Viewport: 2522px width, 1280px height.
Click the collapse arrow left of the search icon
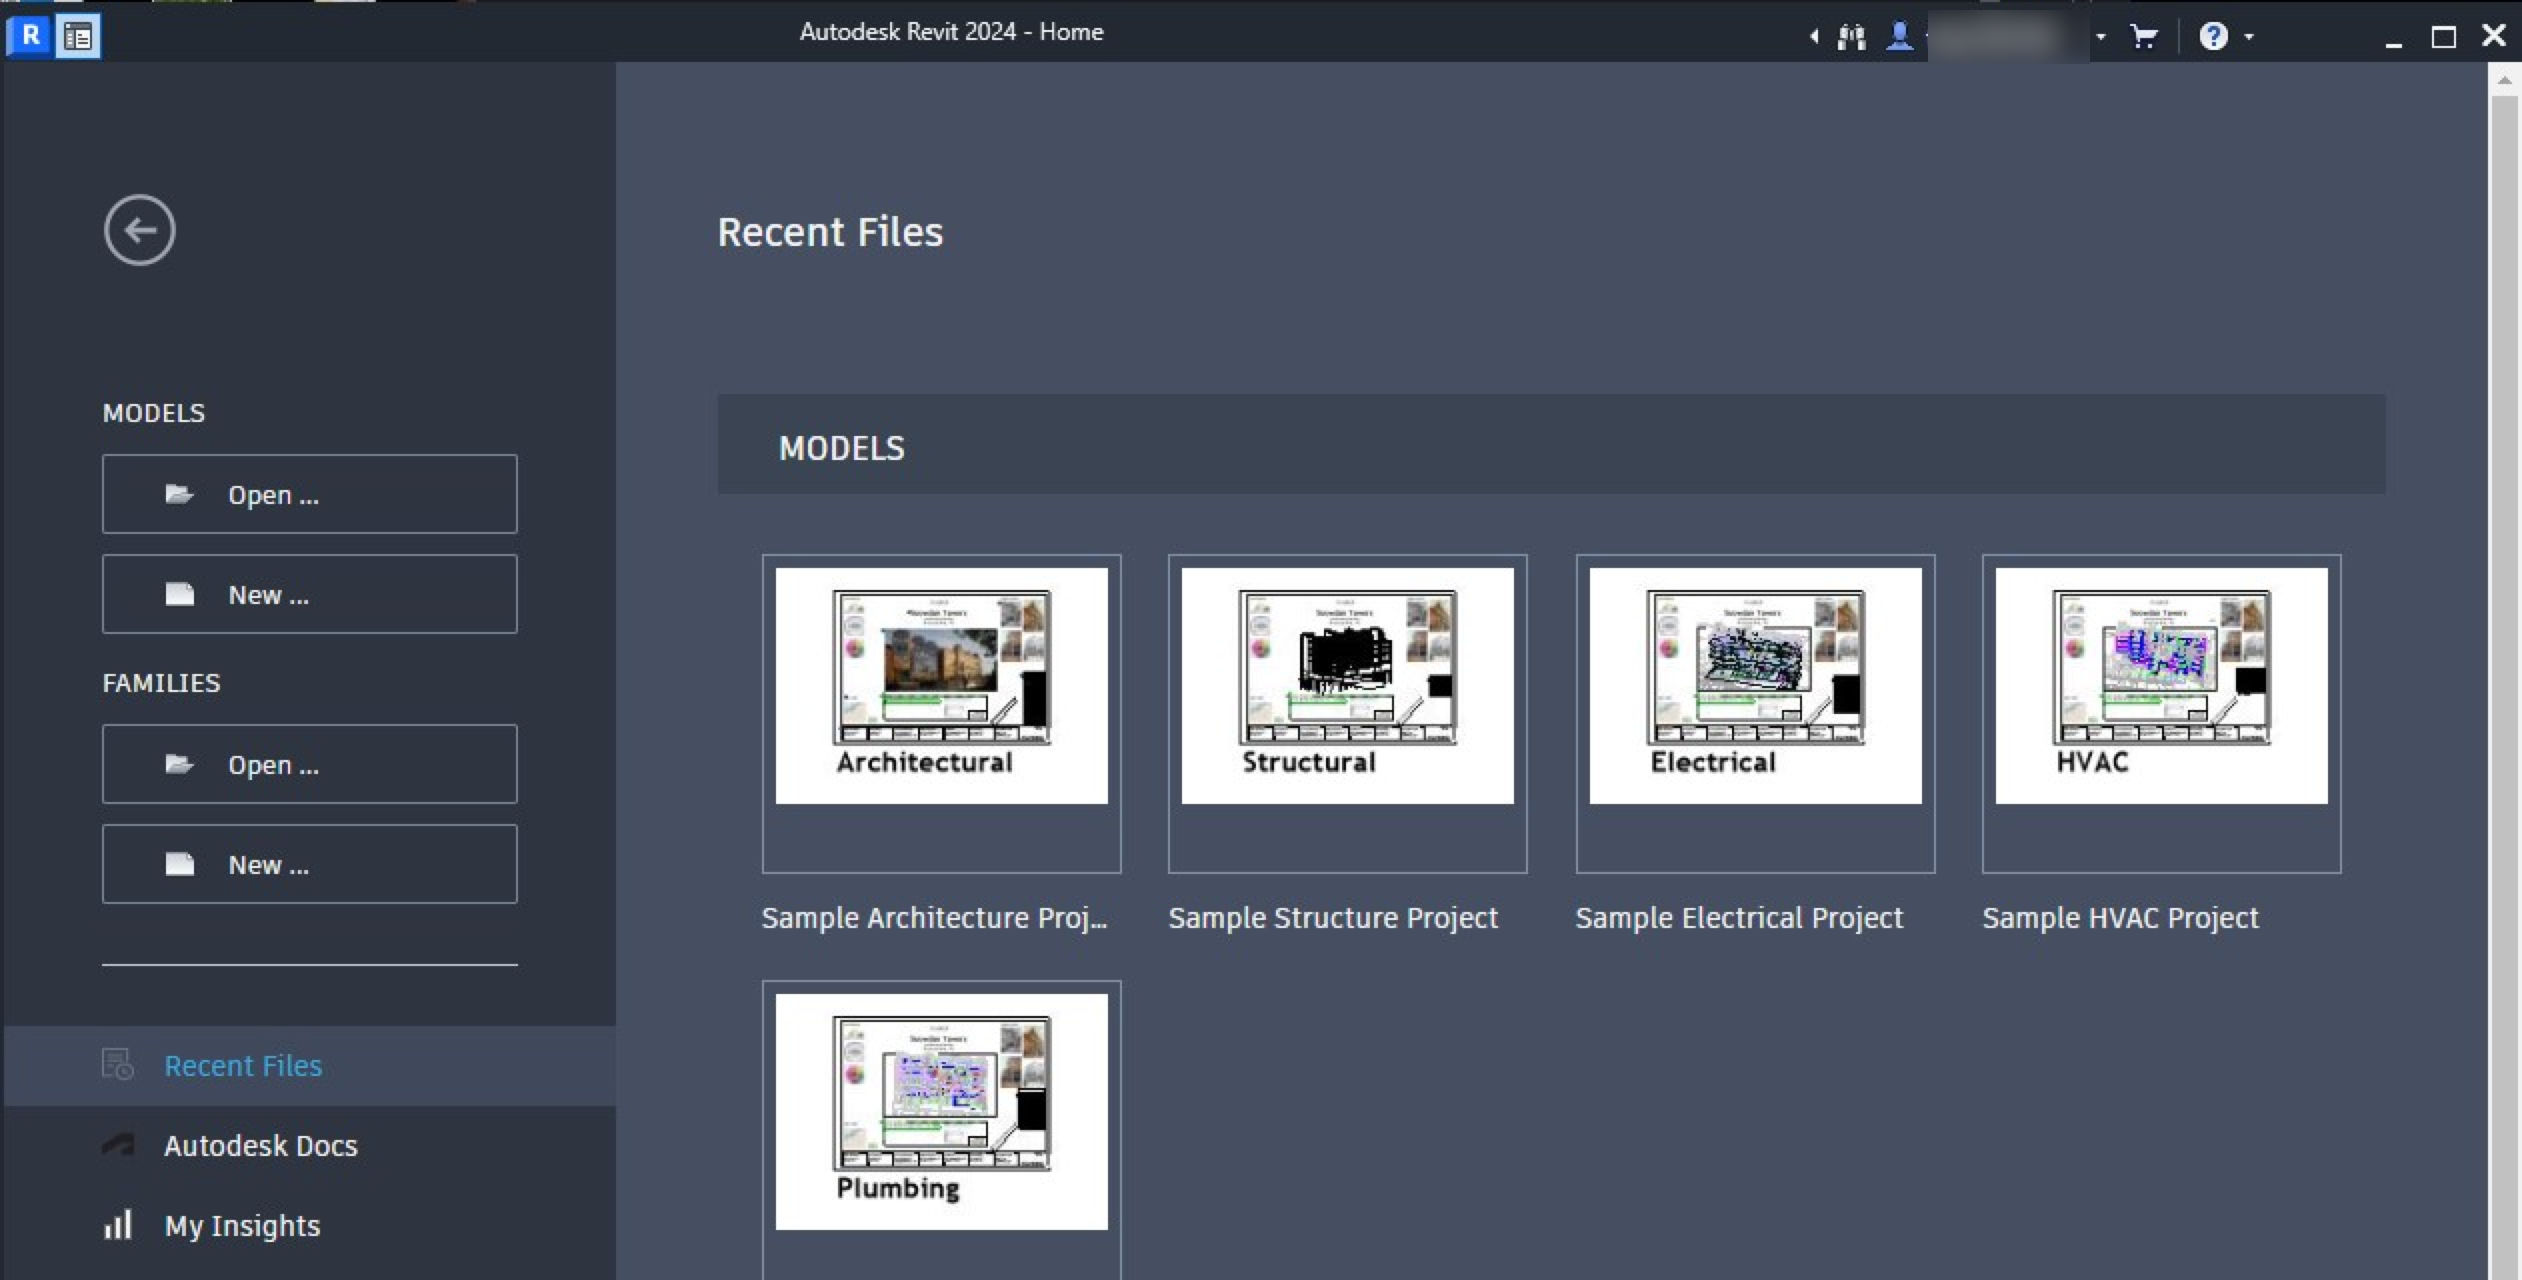pos(1815,36)
